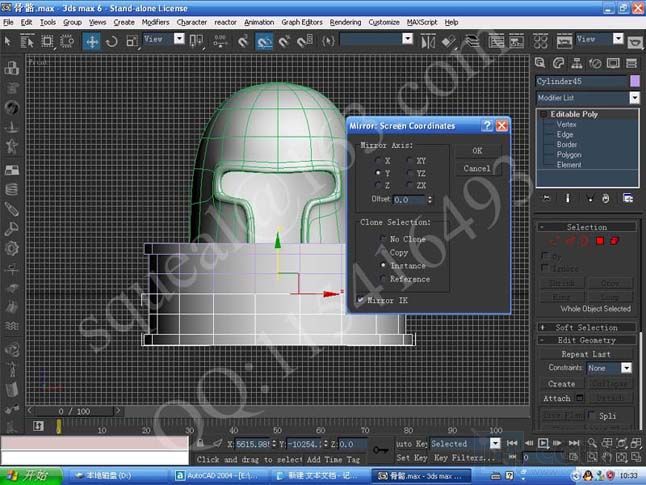Open the Animation menu

pyautogui.click(x=259, y=22)
